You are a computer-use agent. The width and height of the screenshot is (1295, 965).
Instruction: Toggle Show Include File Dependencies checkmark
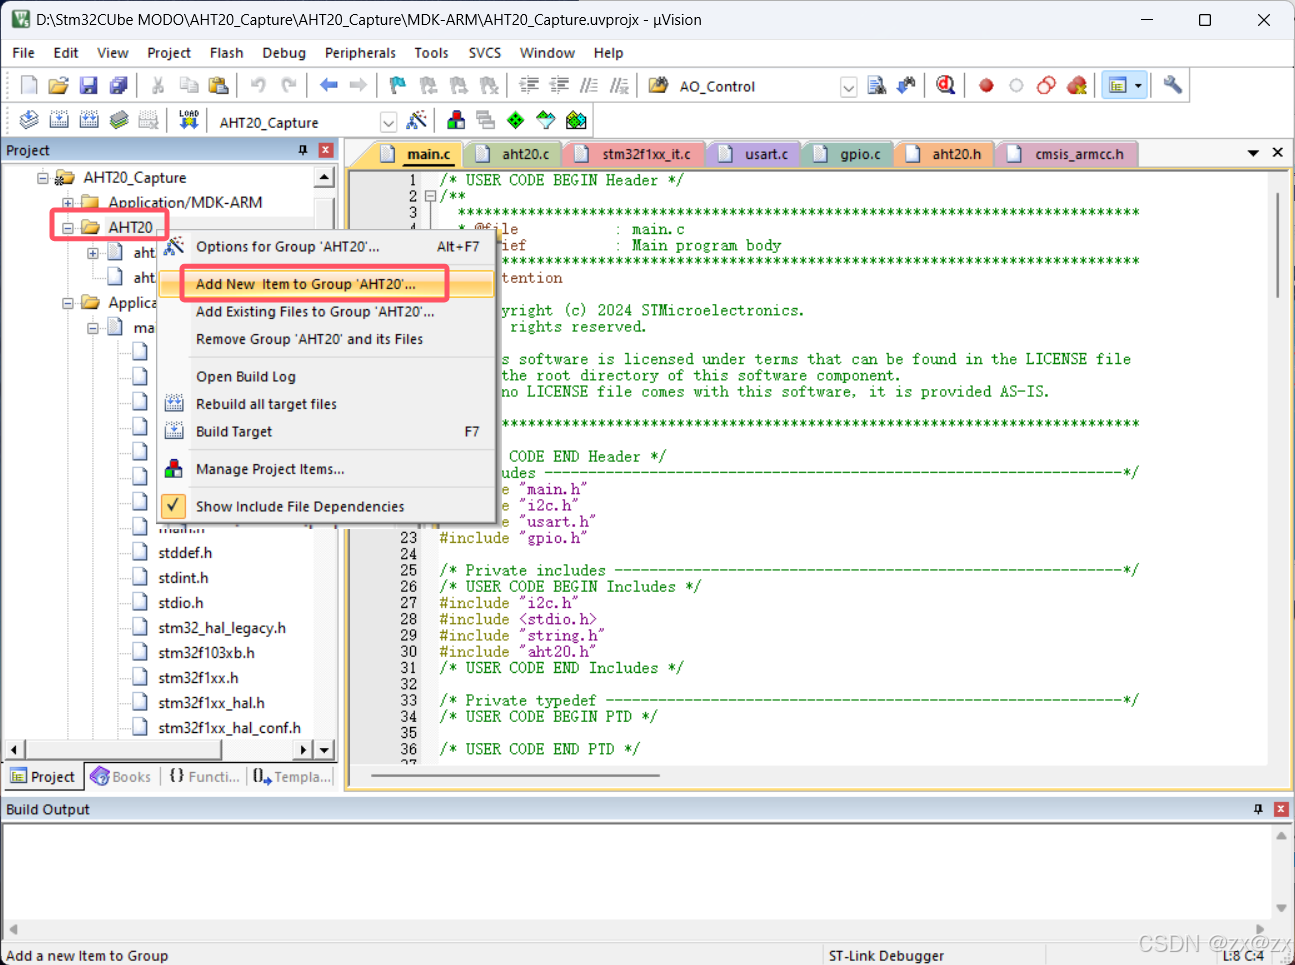174,506
